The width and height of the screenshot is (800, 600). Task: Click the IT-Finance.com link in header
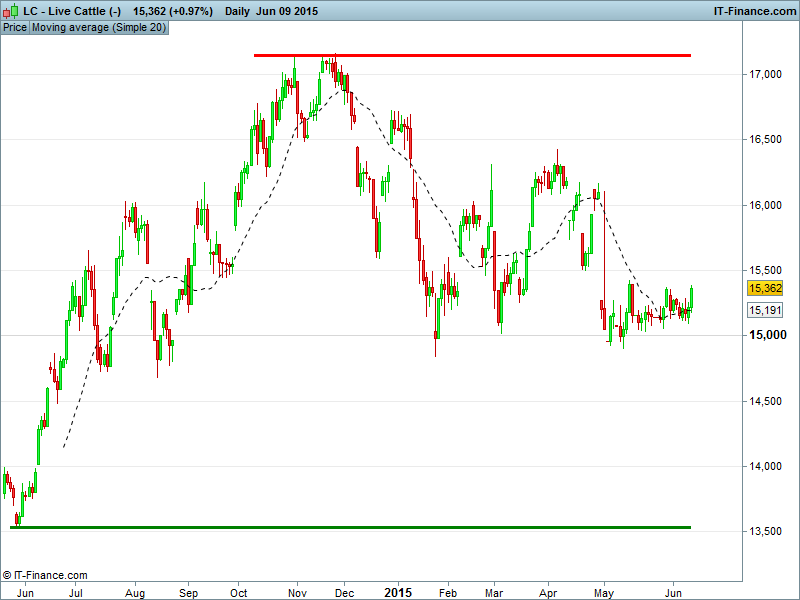[x=754, y=10]
